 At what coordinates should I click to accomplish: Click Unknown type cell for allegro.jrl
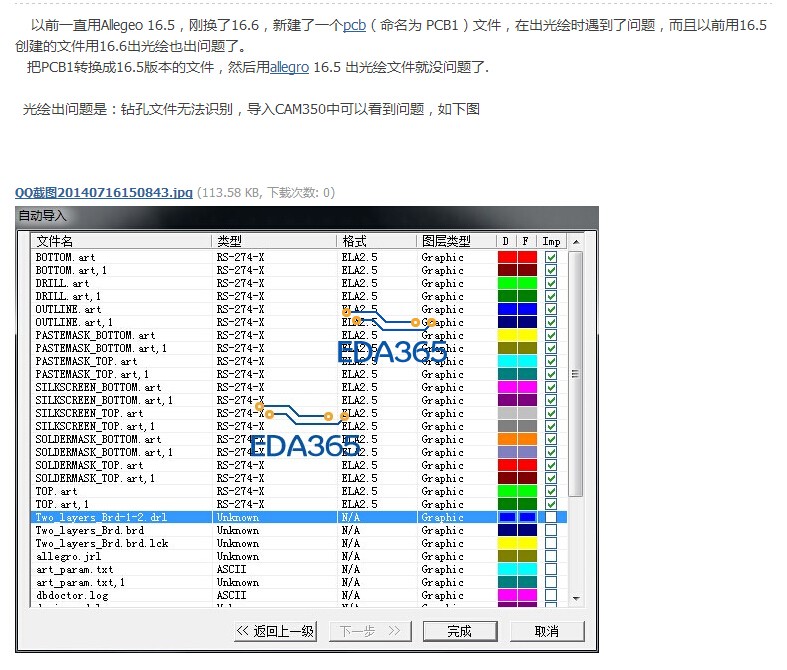coord(238,556)
